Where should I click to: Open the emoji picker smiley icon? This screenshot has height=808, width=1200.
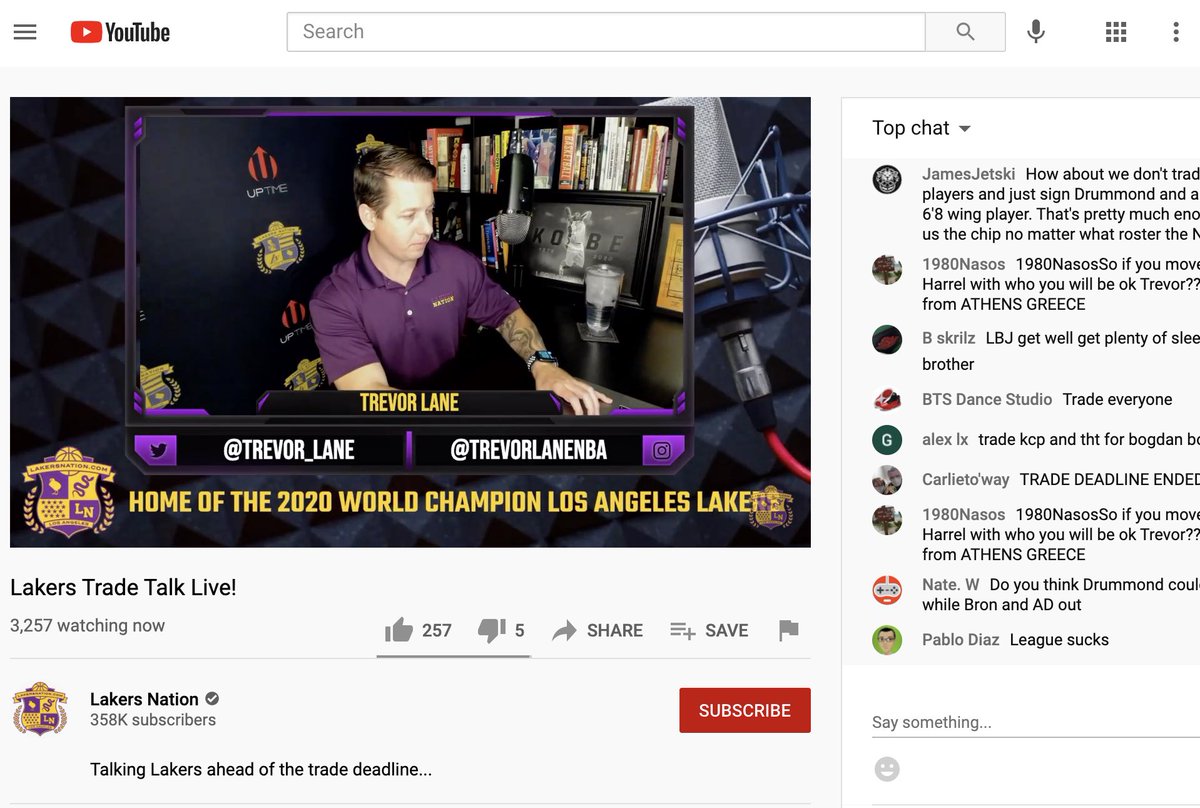pyautogui.click(x=887, y=769)
